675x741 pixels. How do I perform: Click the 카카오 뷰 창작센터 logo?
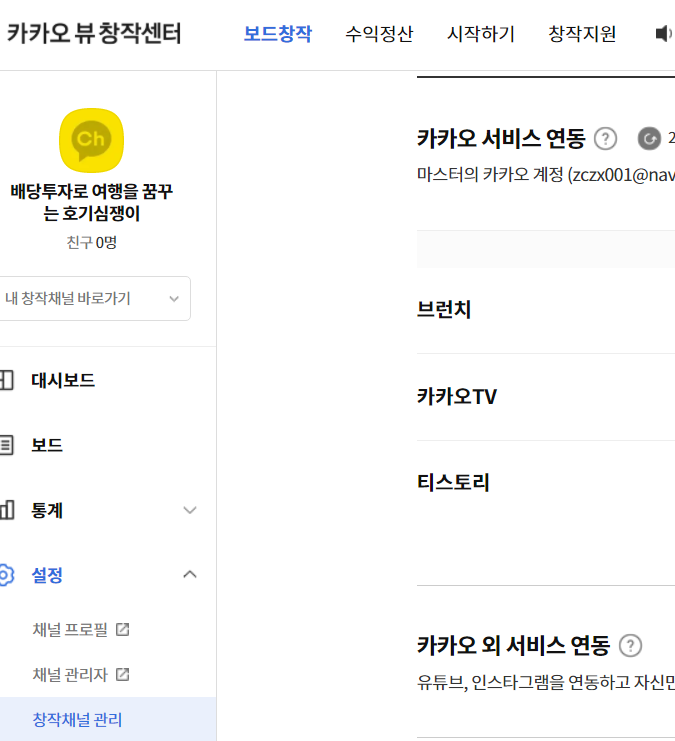pyautogui.click(x=94, y=33)
